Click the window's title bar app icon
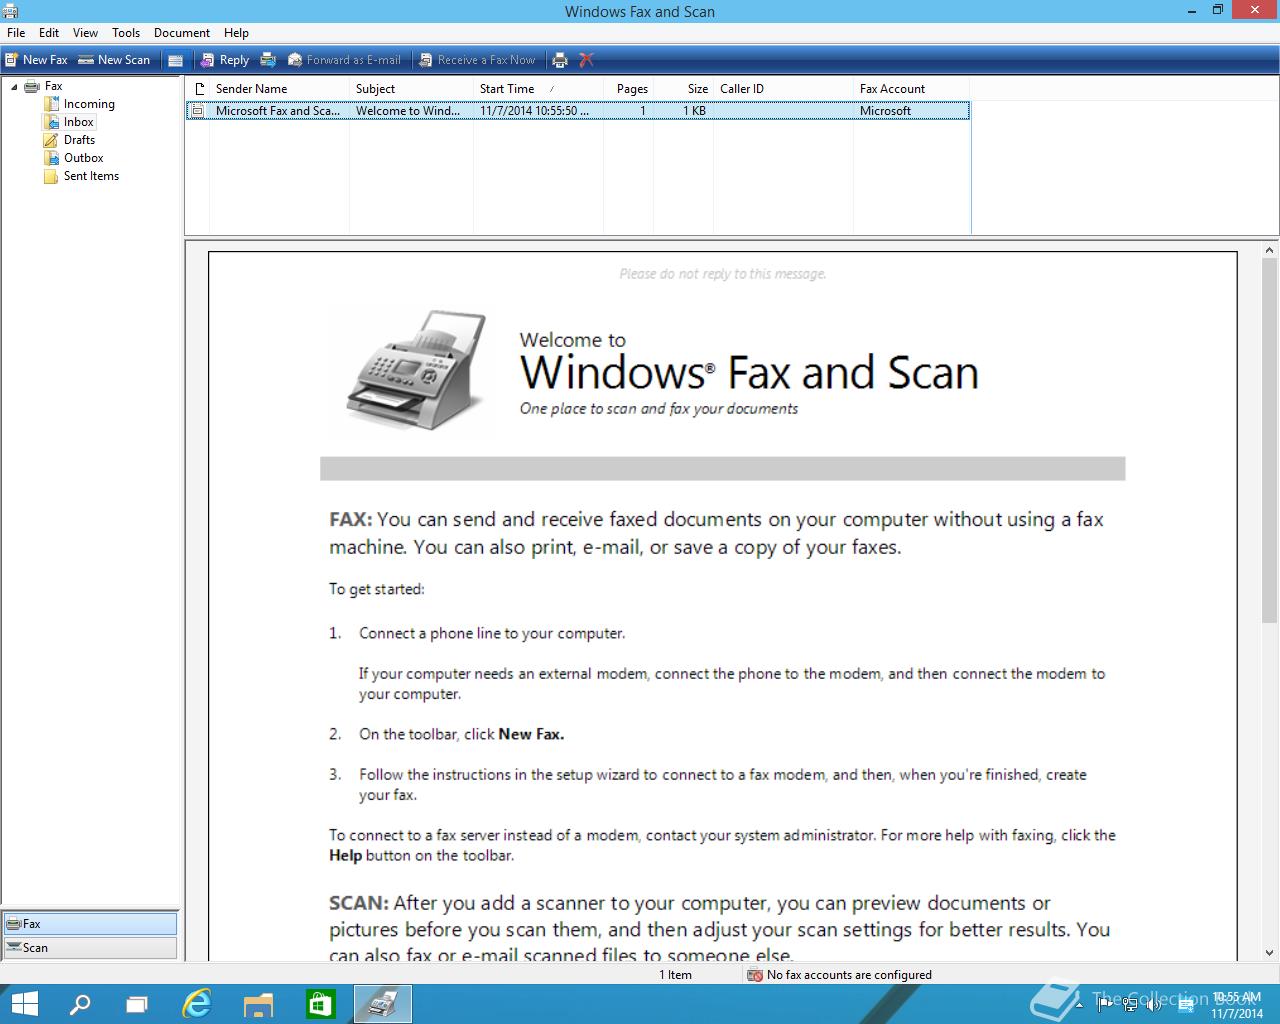The image size is (1280, 1024). click(10, 11)
